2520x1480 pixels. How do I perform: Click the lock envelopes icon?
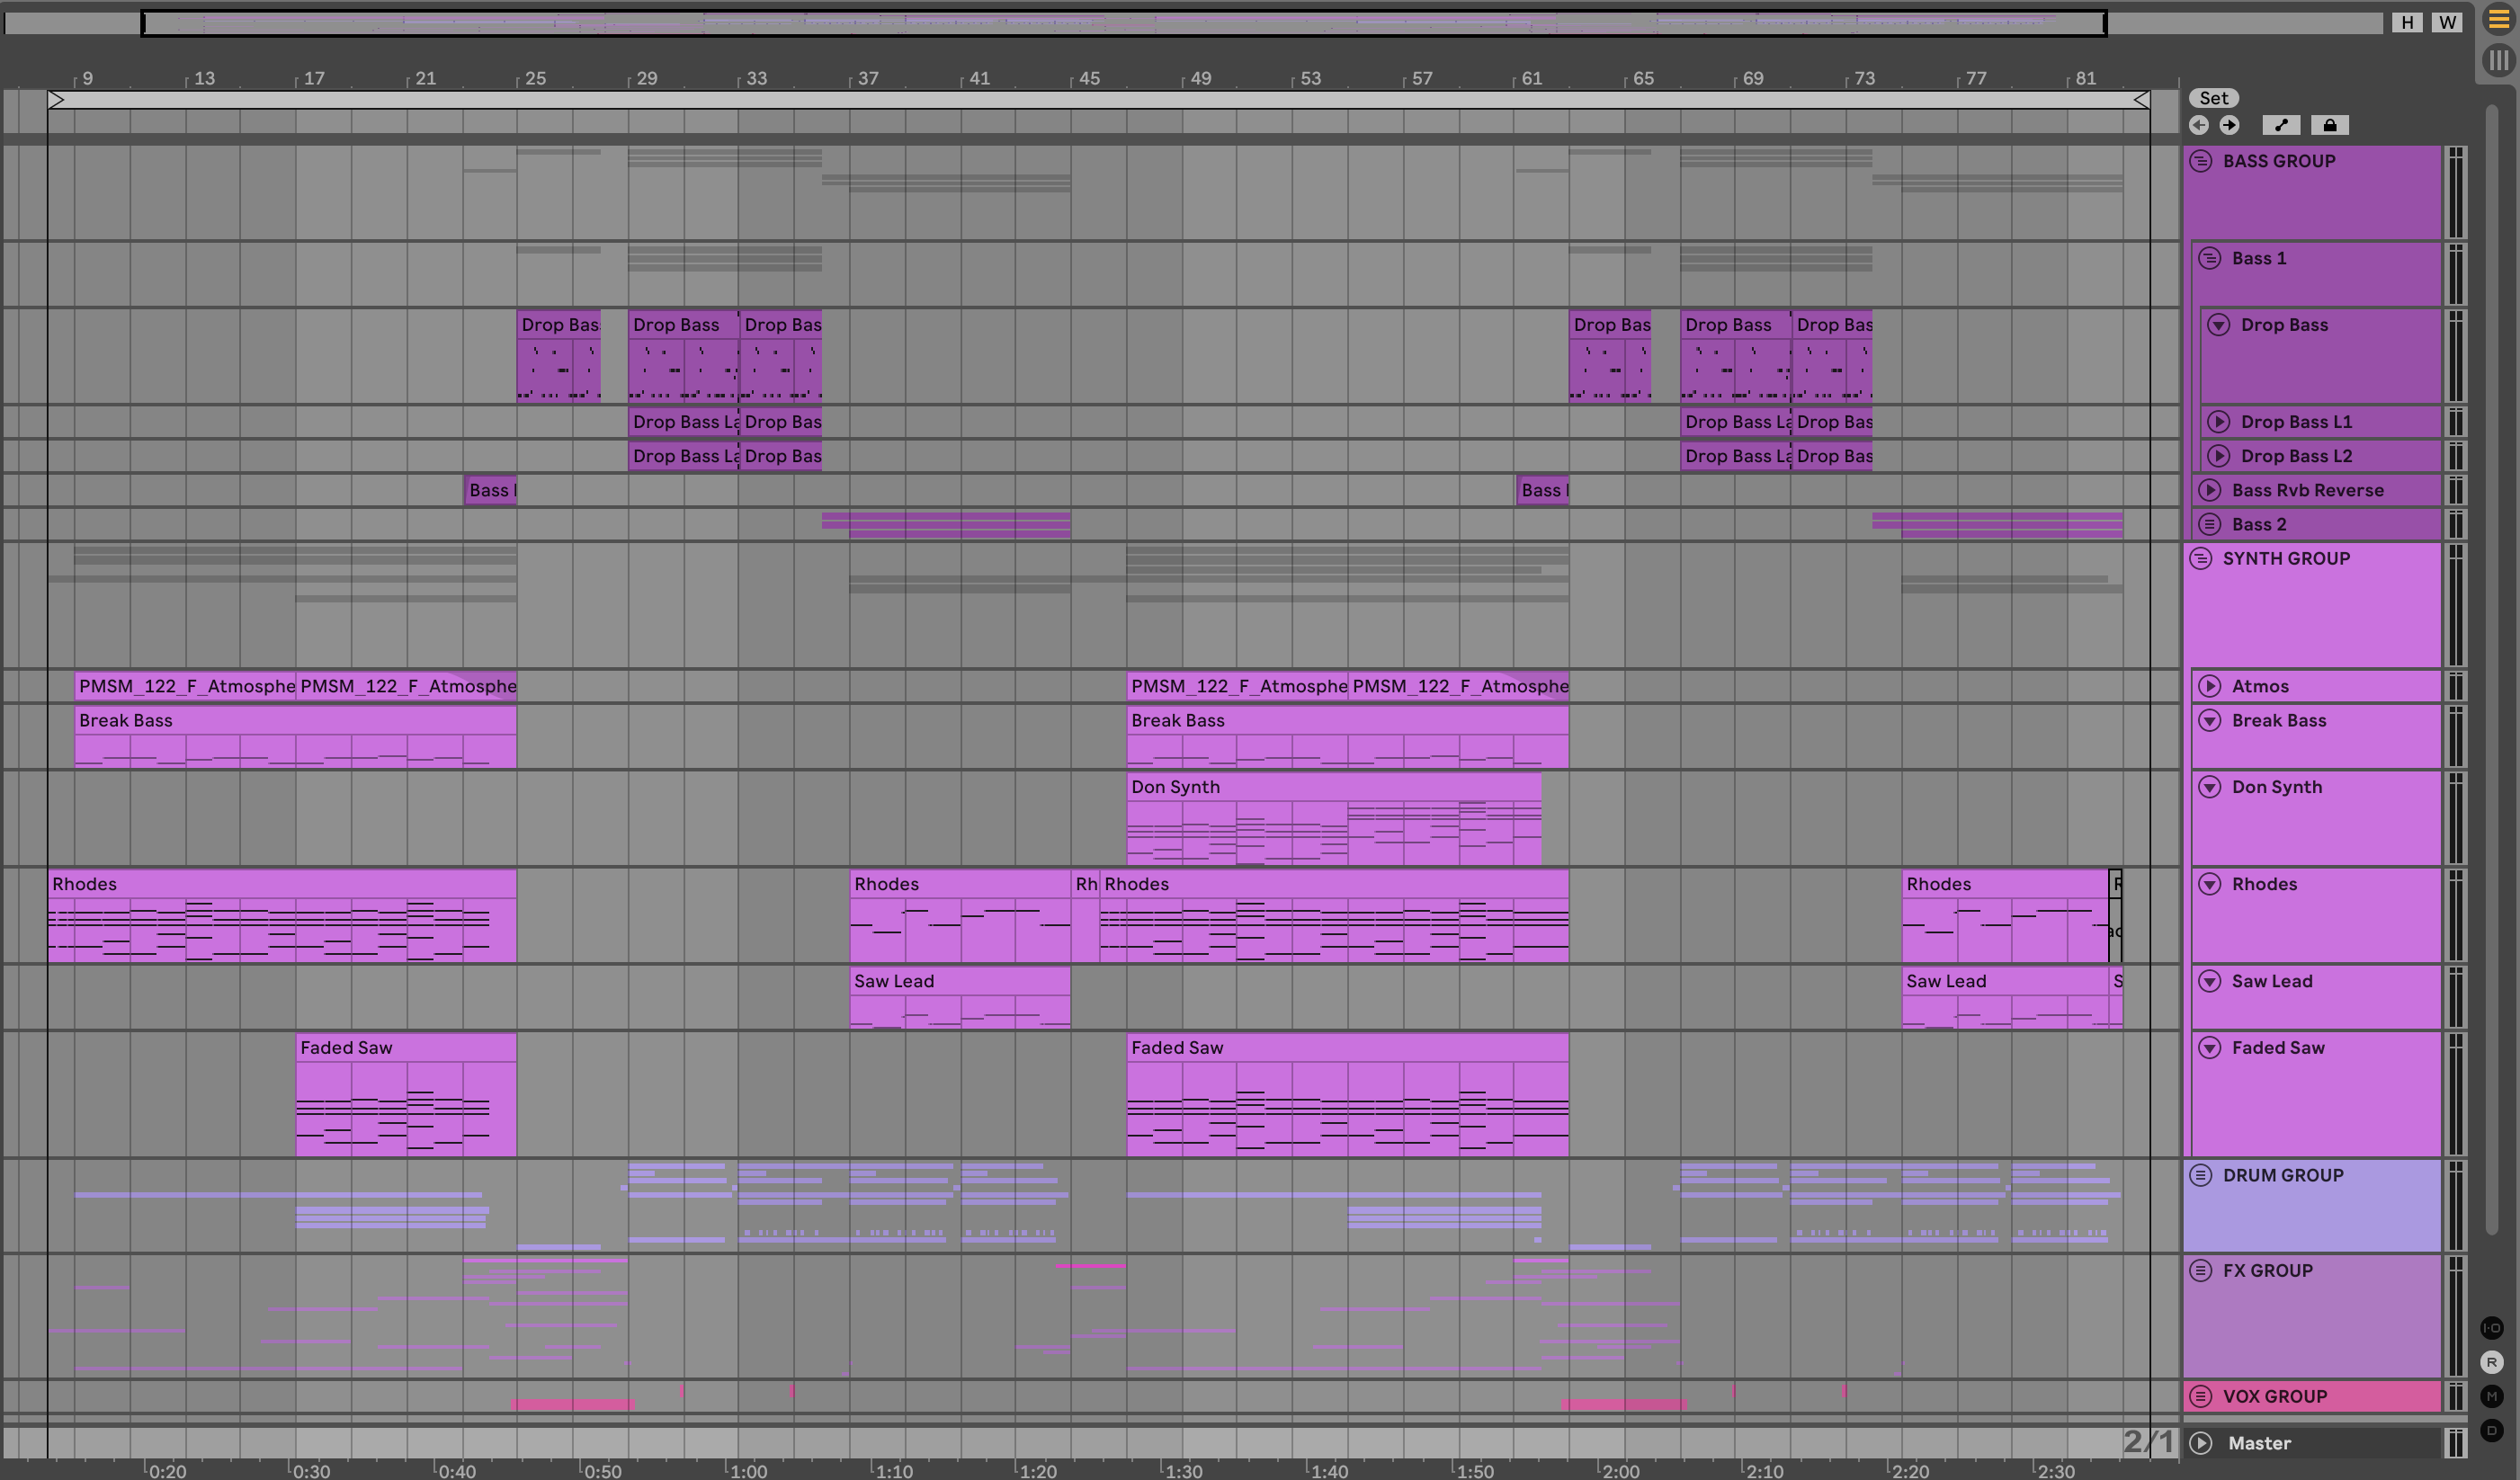pyautogui.click(x=2329, y=125)
